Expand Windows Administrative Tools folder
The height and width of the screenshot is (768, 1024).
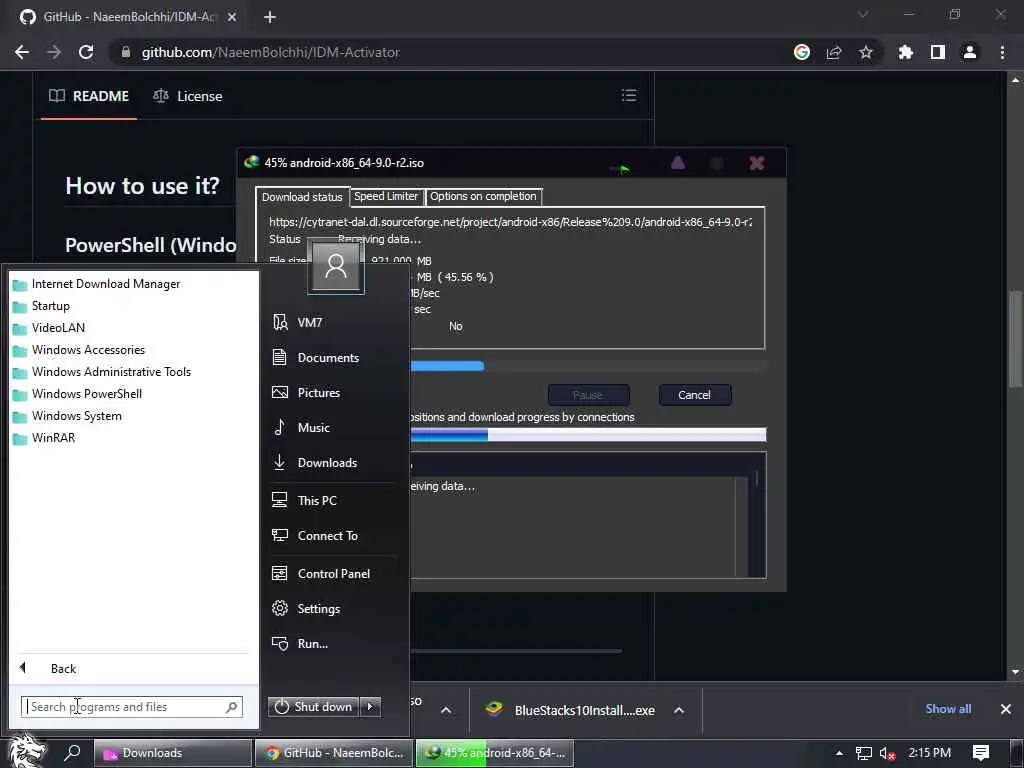click(110, 372)
